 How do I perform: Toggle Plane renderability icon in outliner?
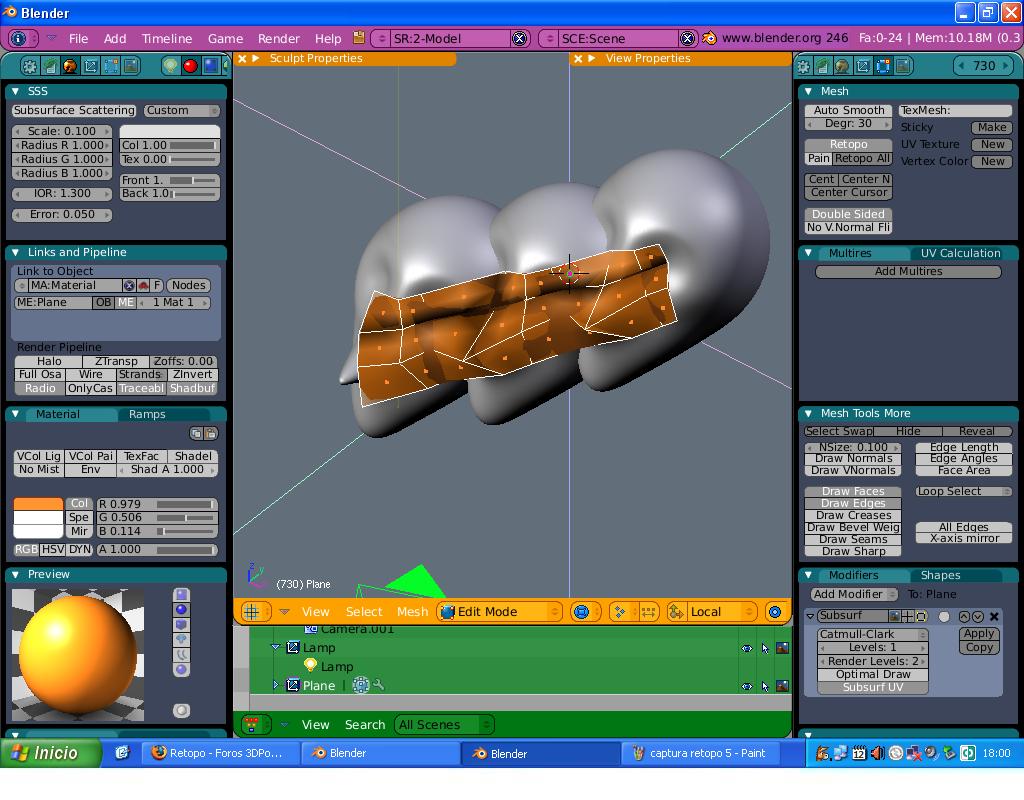coord(782,686)
